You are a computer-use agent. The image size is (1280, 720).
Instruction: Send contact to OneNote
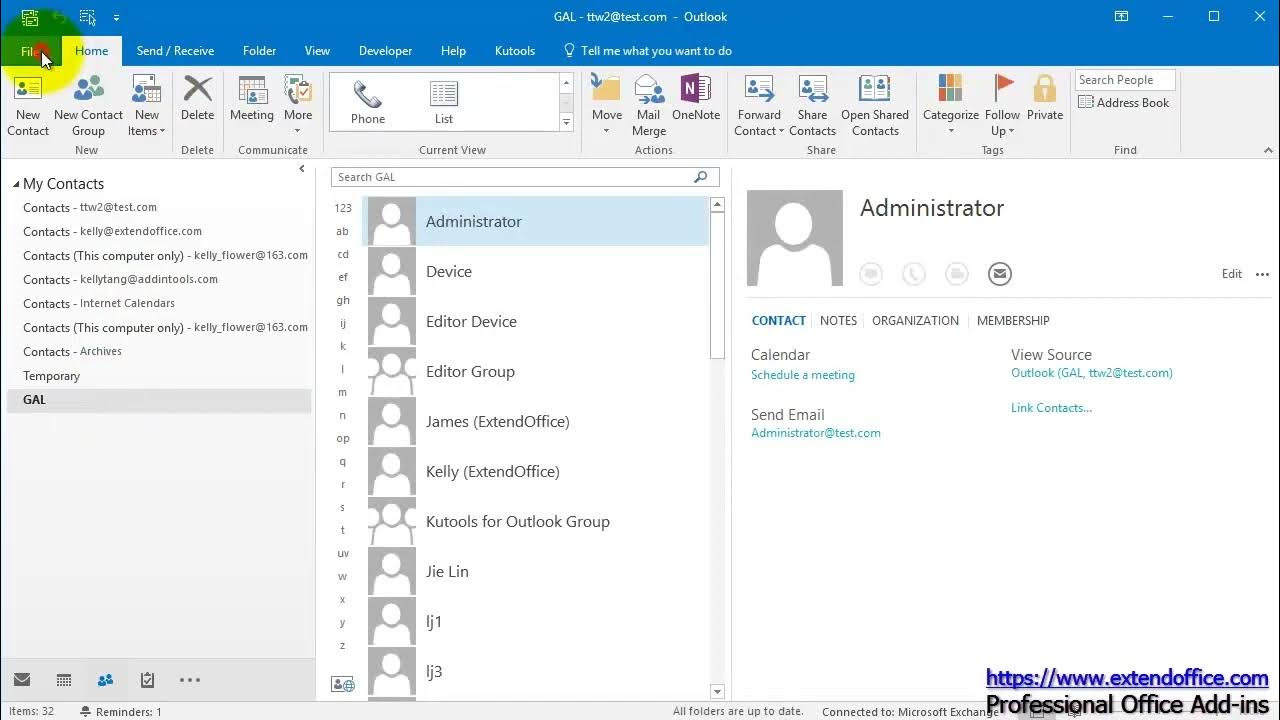(696, 98)
